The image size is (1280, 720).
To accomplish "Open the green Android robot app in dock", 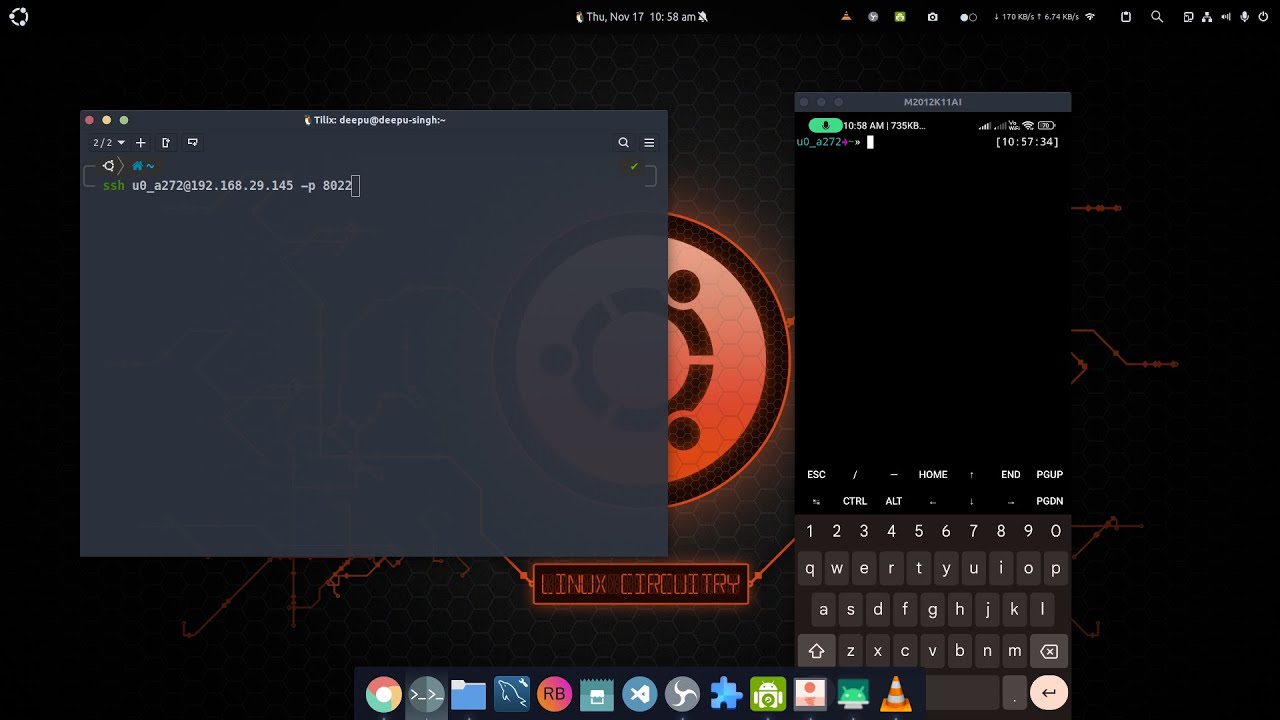I will [x=768, y=693].
